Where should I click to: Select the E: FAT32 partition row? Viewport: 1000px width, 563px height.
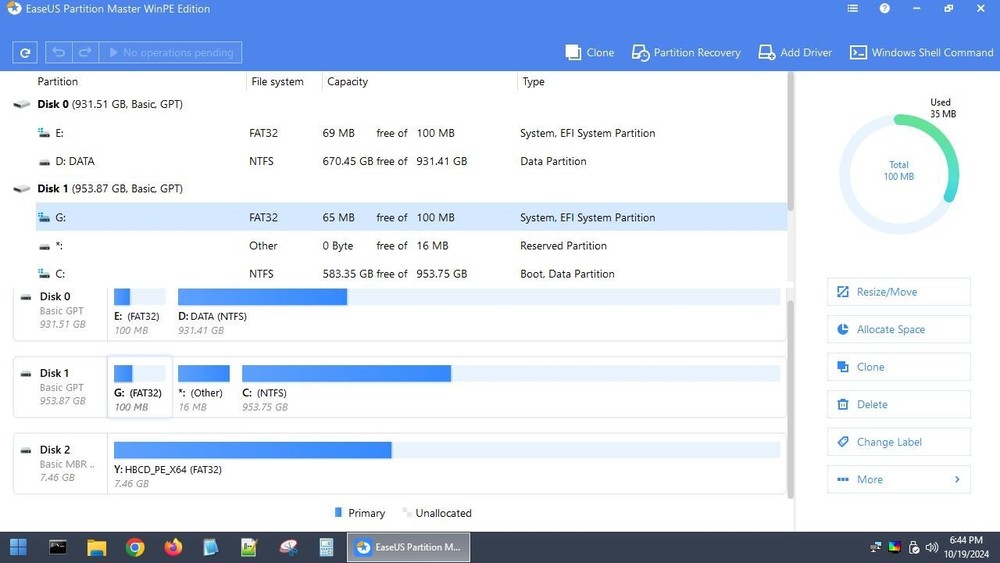(411, 133)
